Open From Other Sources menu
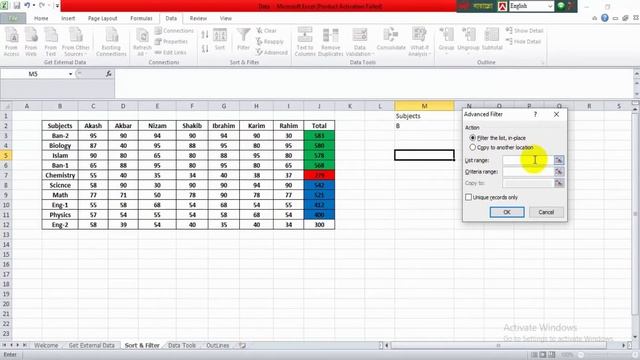Image resolution: width=640 pixels, height=360 pixels. click(x=76, y=41)
